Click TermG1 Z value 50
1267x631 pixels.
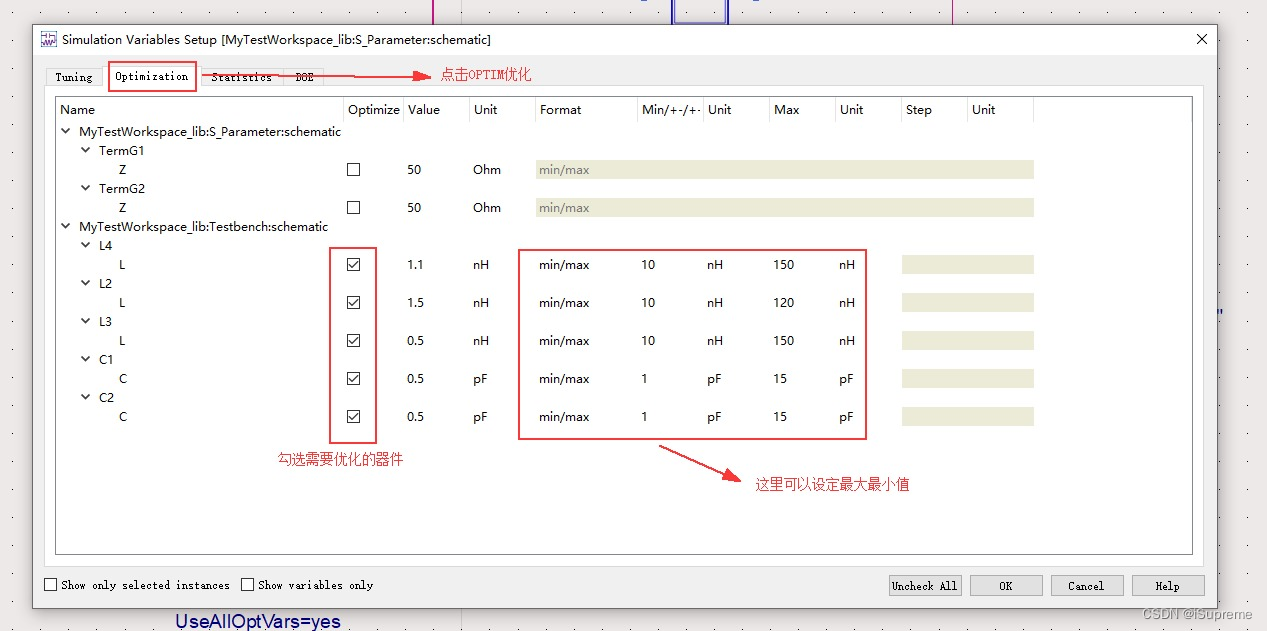[x=414, y=170]
